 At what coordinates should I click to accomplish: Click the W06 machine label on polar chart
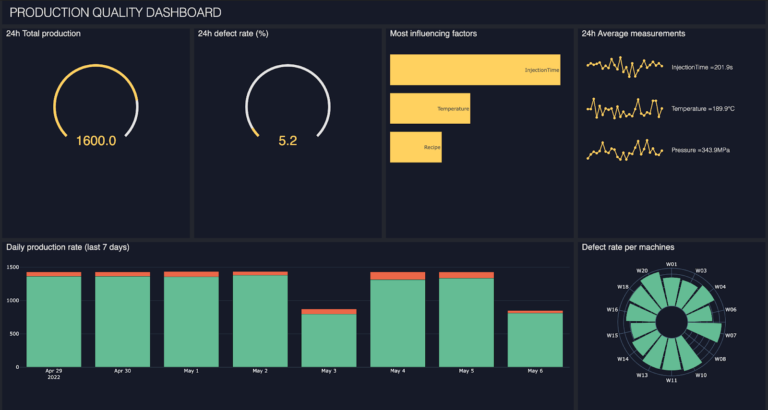tap(730, 310)
